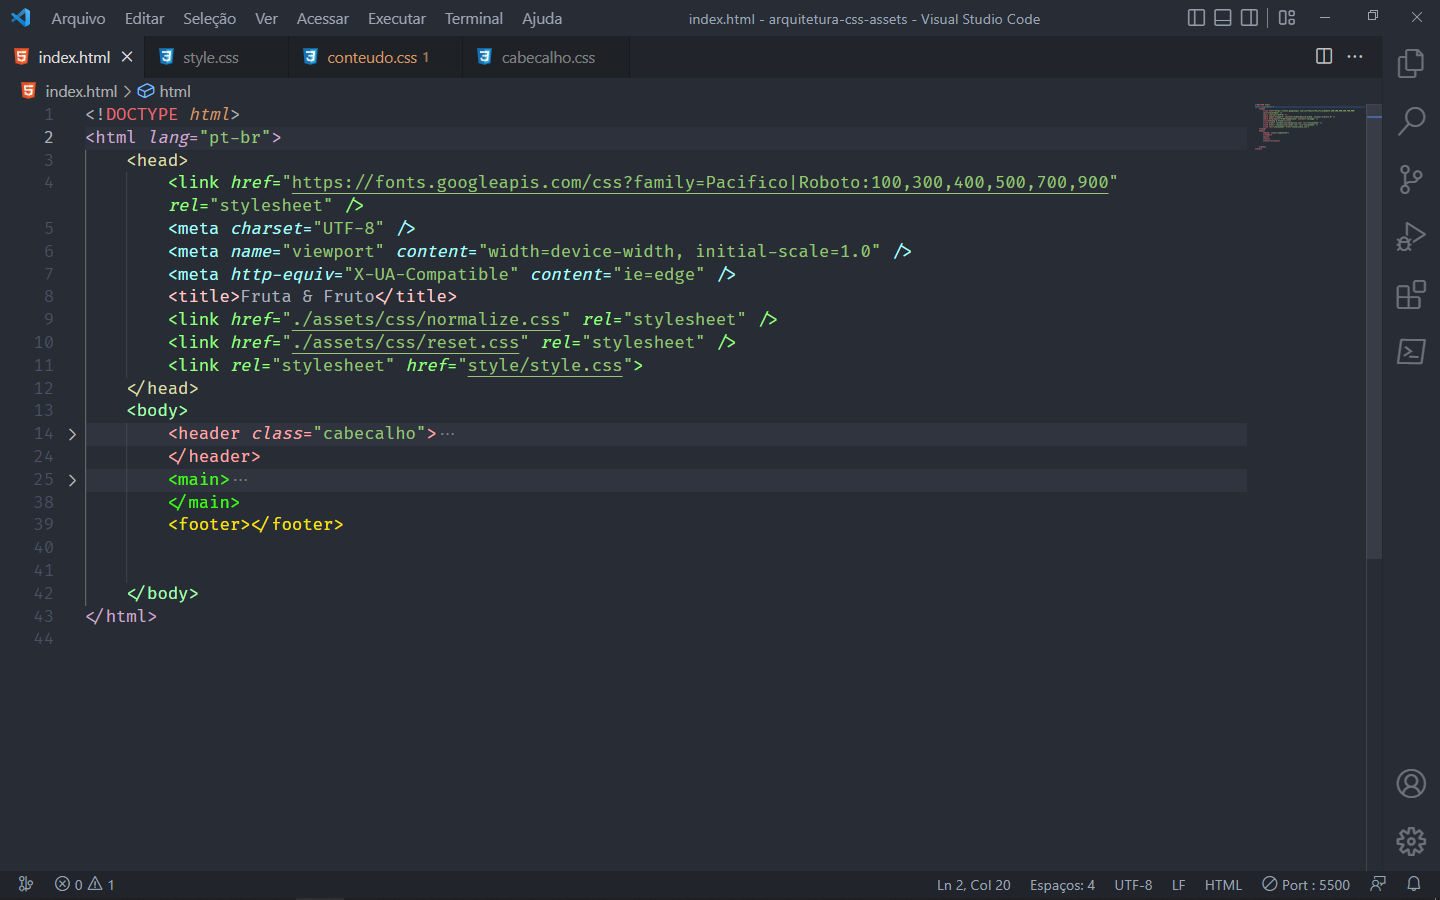This screenshot has height=900, width=1440.
Task: Toggle bottom panel layout icon
Action: pos(1223,18)
